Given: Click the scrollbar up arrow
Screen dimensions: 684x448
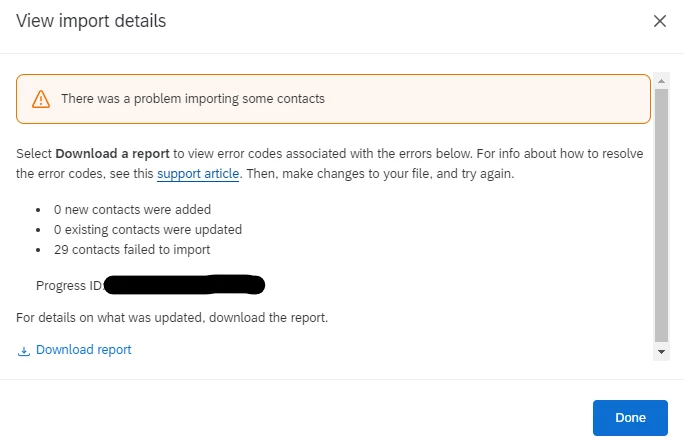Looking at the screenshot, I should pyautogui.click(x=661, y=81).
